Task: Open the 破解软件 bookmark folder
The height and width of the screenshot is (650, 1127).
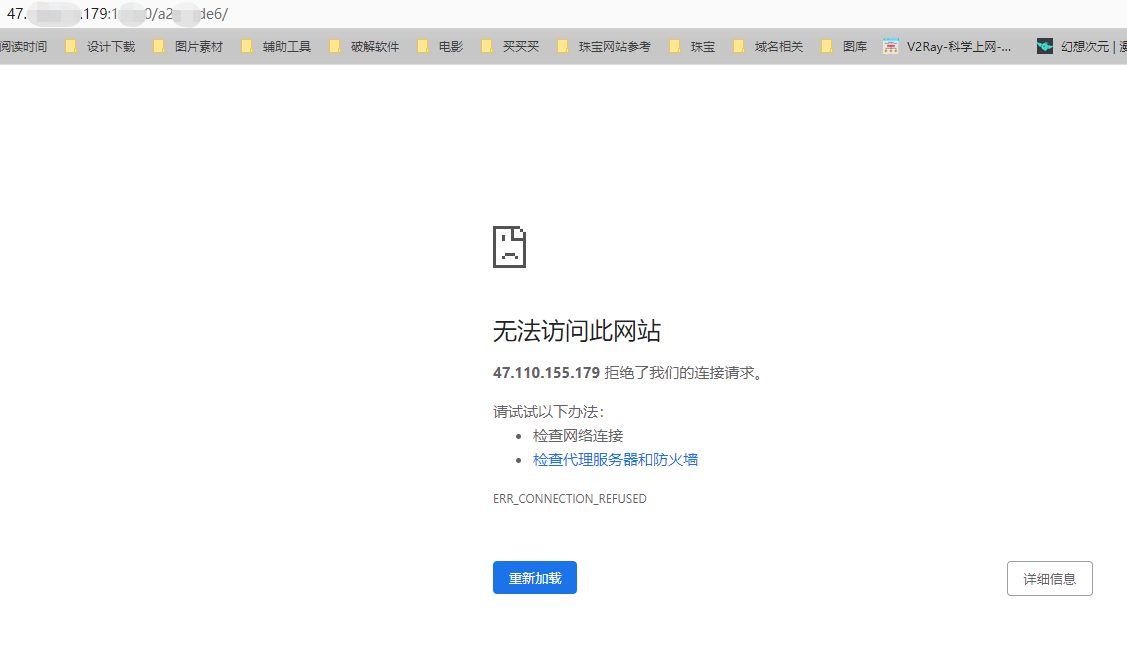Action: pyautogui.click(x=364, y=47)
